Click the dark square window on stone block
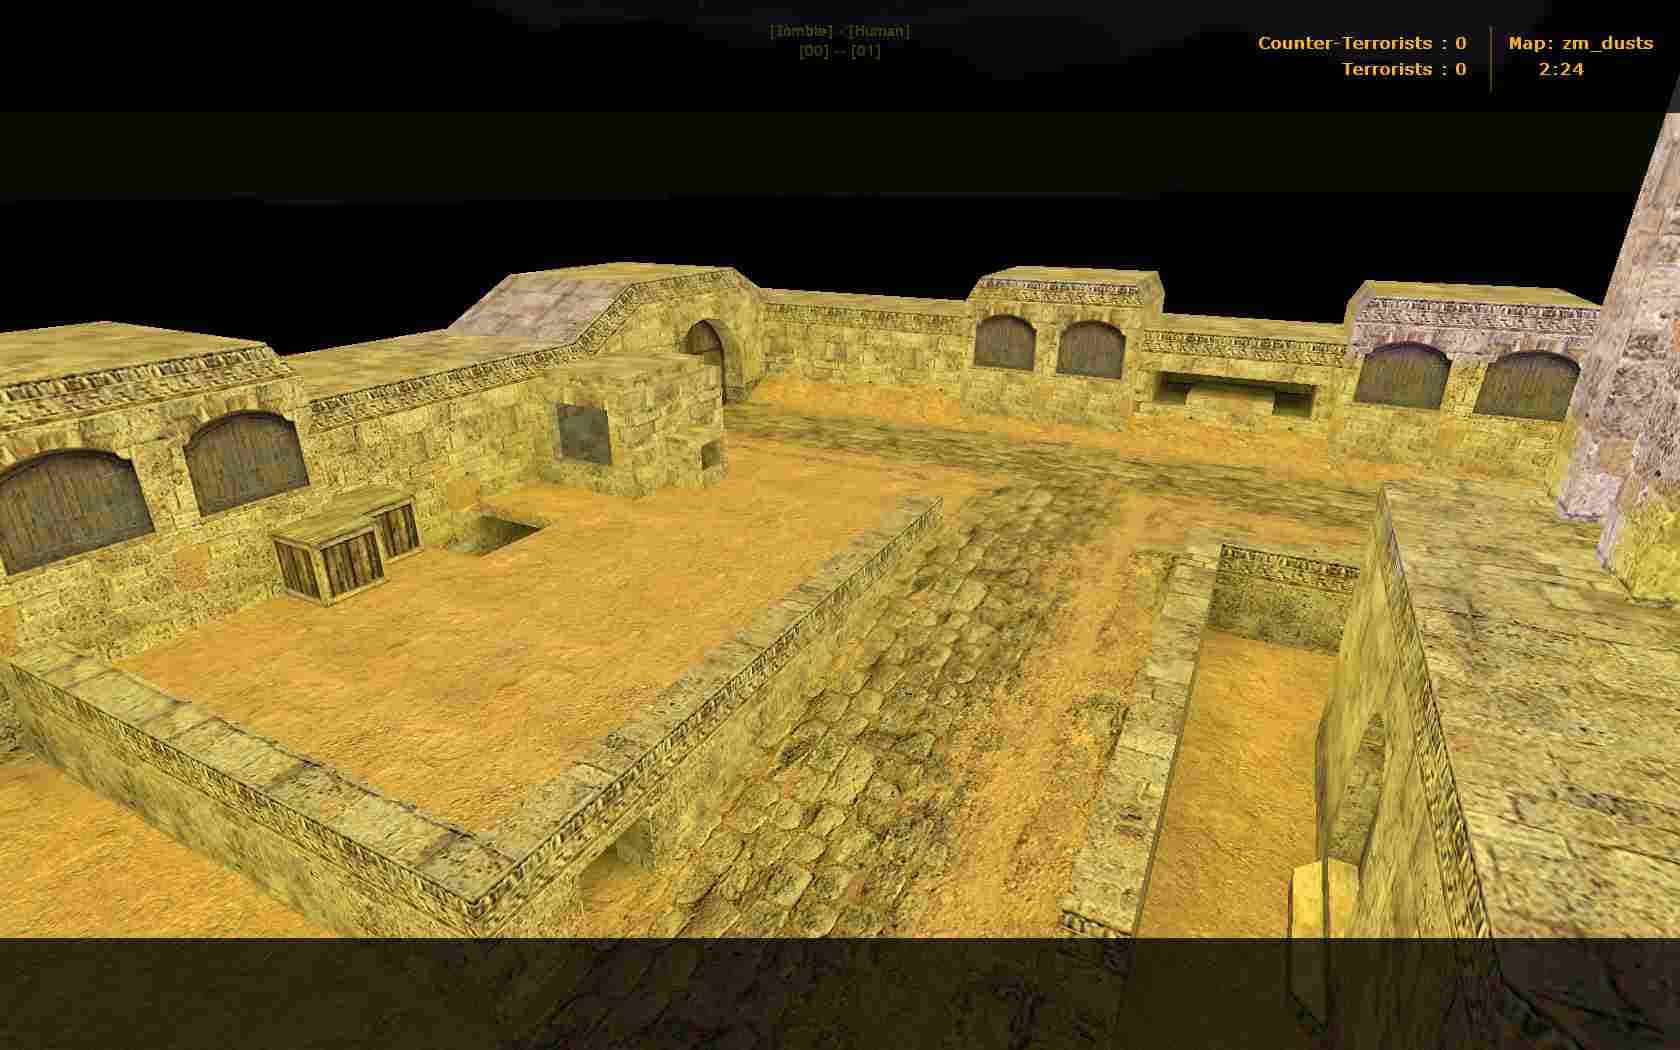 [583, 434]
